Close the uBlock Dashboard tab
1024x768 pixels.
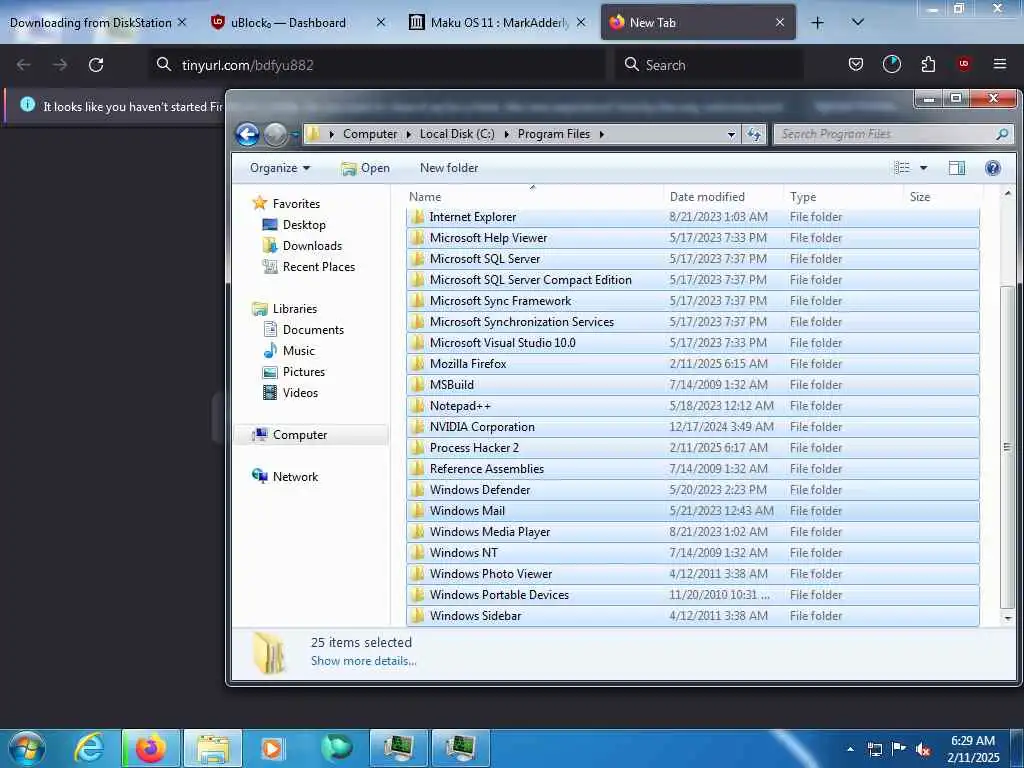pyautogui.click(x=381, y=23)
